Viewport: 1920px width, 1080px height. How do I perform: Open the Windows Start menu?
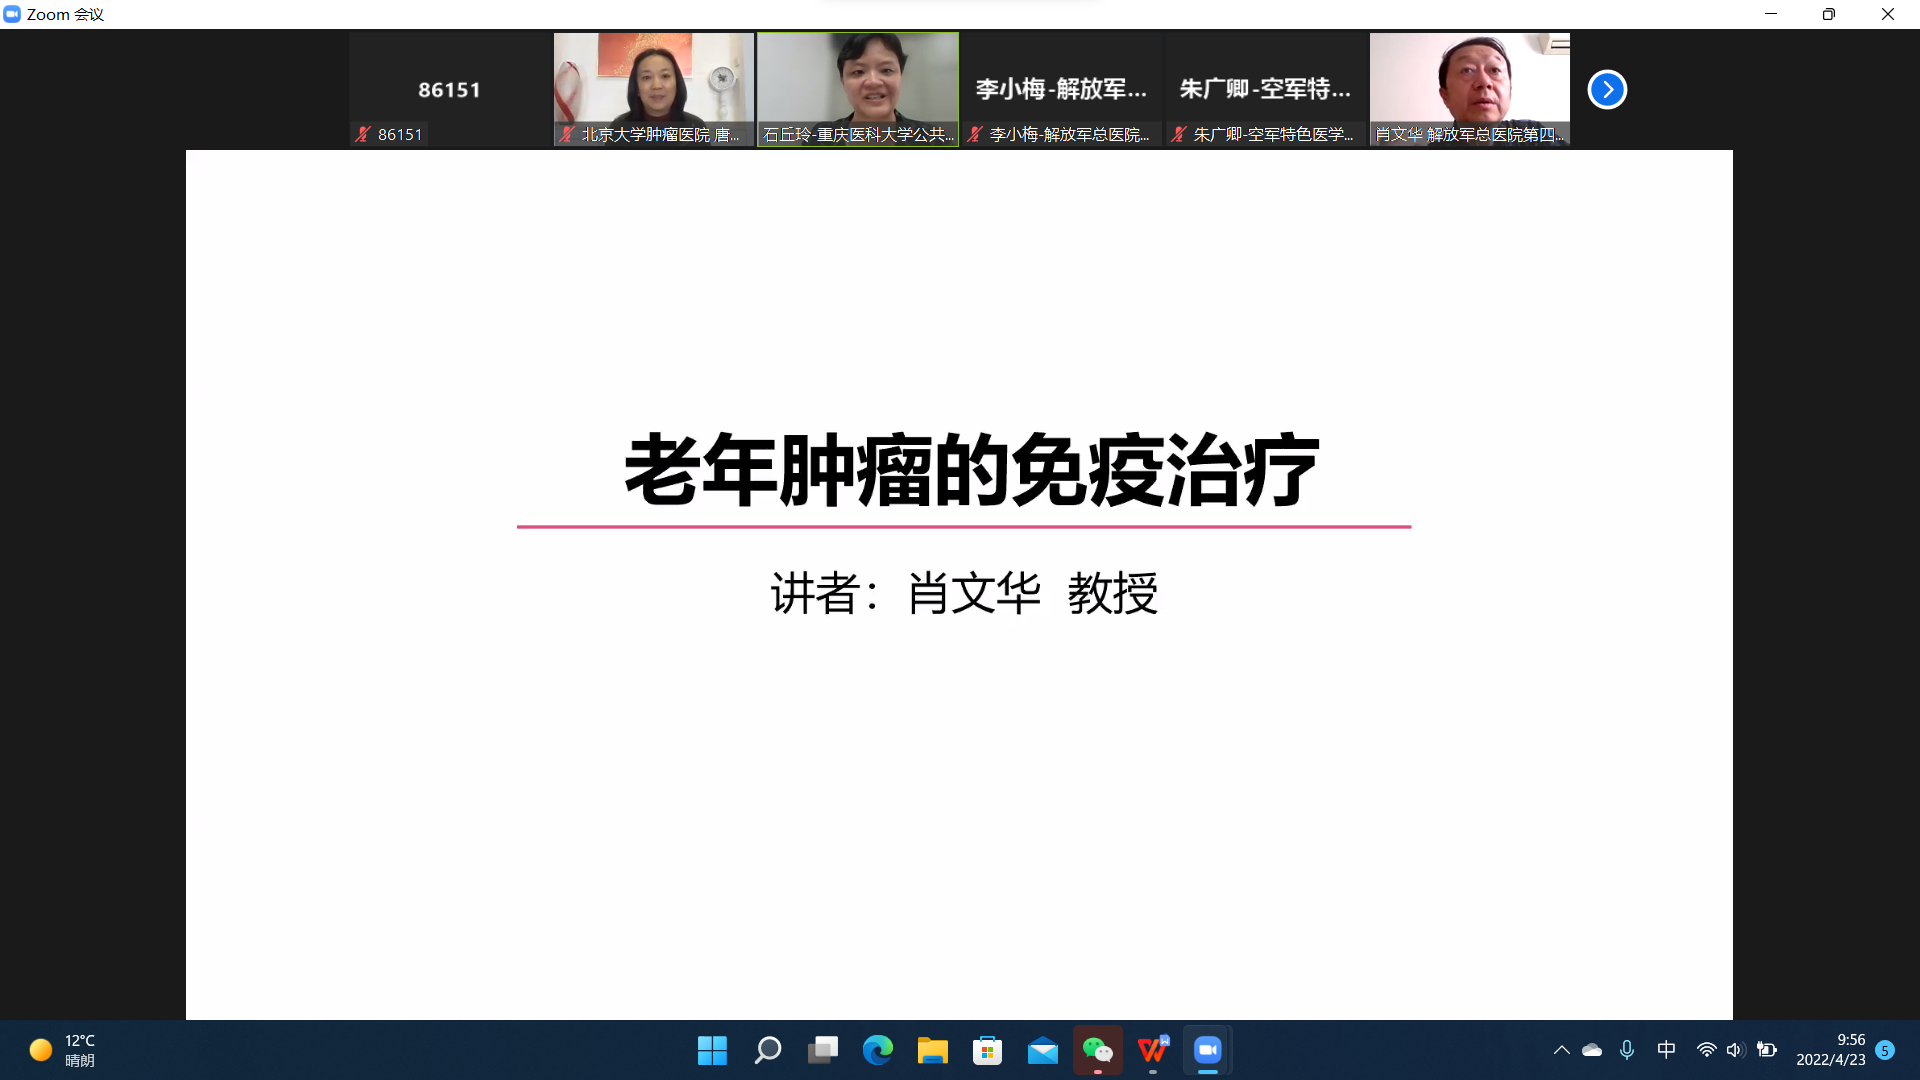coord(712,1050)
